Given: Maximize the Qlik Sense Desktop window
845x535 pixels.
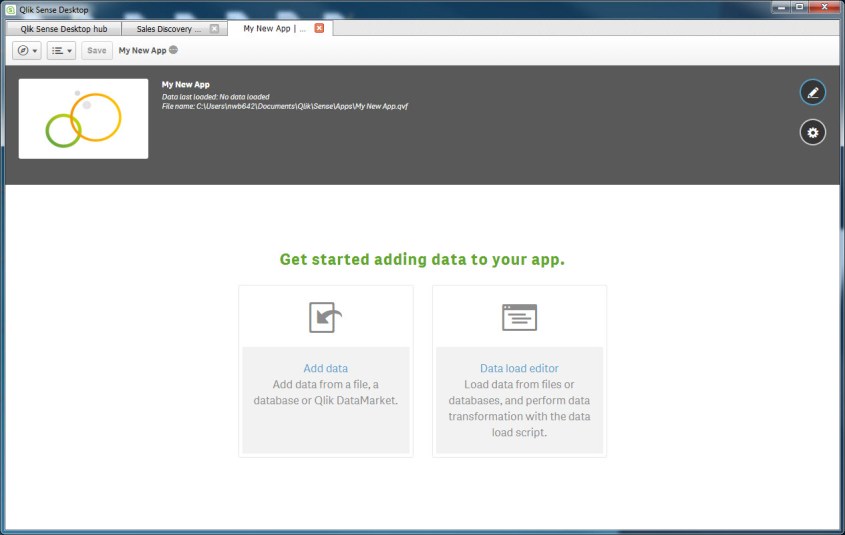Looking at the screenshot, I should coord(800,8).
